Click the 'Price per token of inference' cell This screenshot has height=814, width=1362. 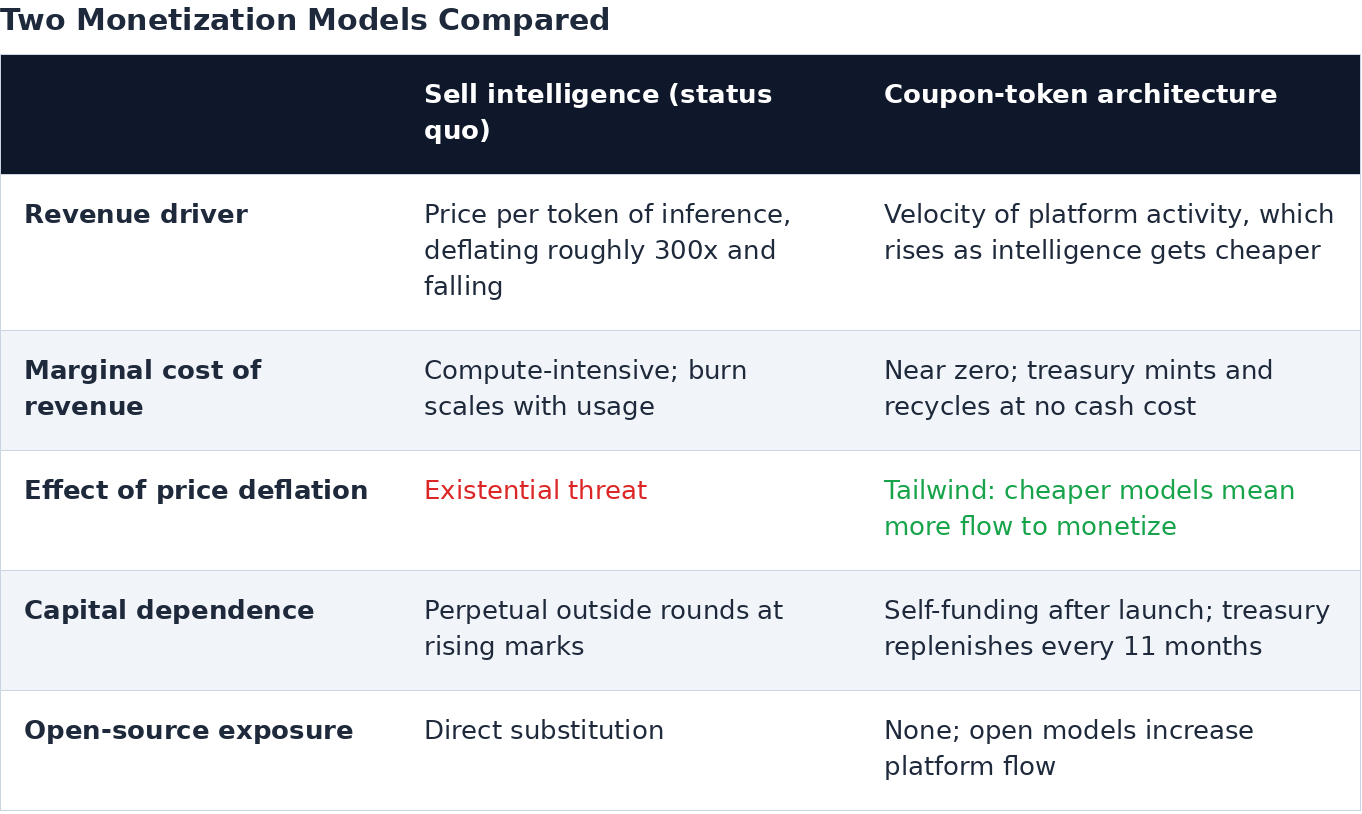point(630,252)
